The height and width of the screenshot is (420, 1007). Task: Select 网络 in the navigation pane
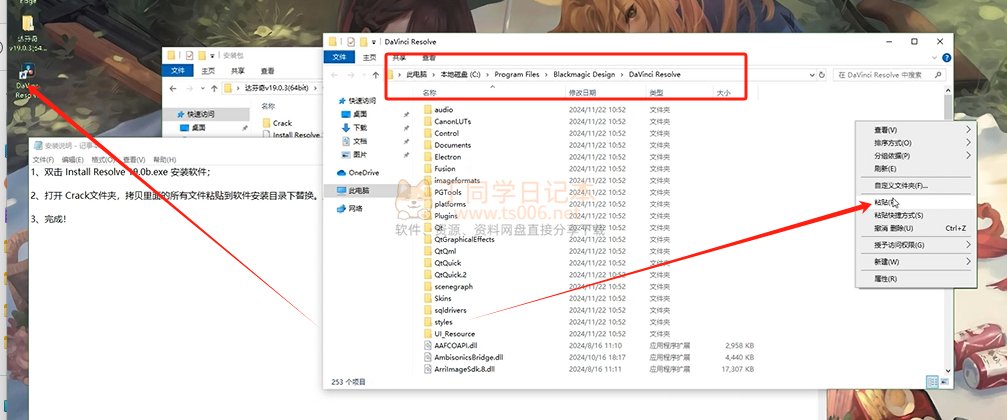click(355, 208)
